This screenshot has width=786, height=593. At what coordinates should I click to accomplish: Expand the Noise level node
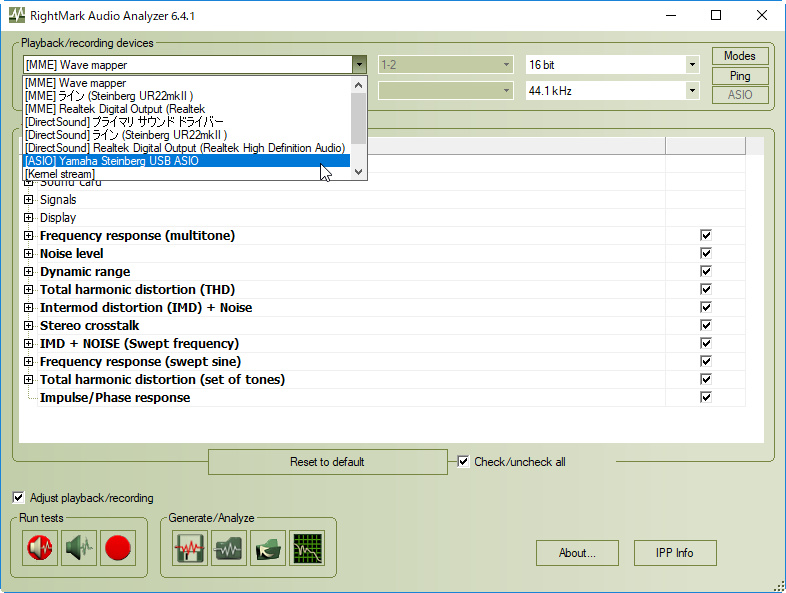(x=29, y=254)
